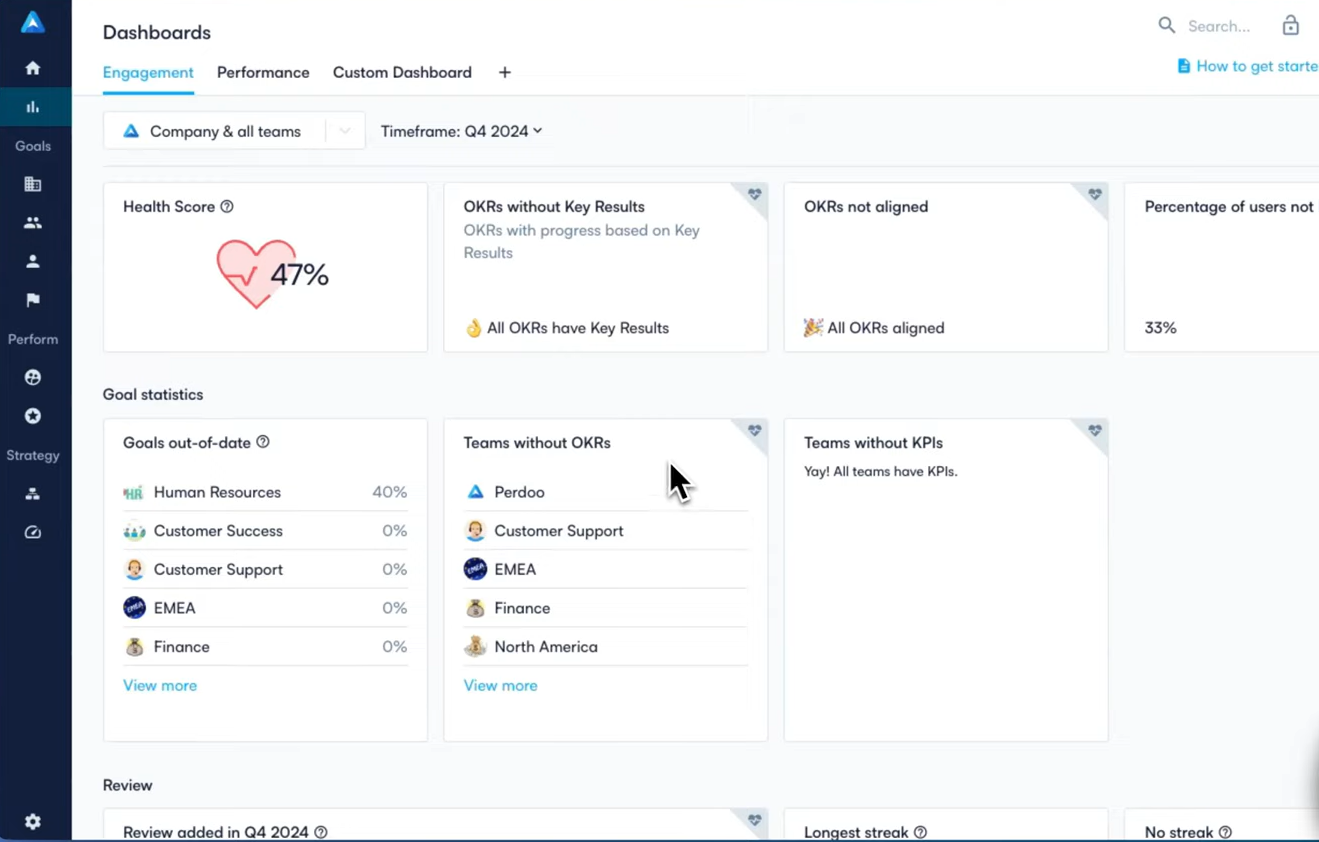Click View more under Goals out-of-date
Viewport: 1319px width, 842px height.
click(x=160, y=685)
